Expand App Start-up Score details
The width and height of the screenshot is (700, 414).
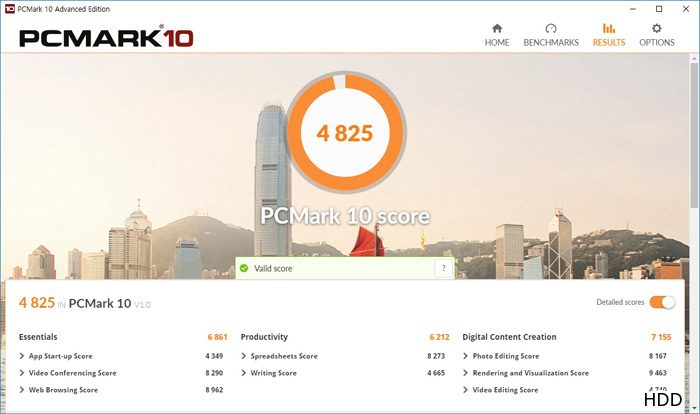(x=22, y=356)
